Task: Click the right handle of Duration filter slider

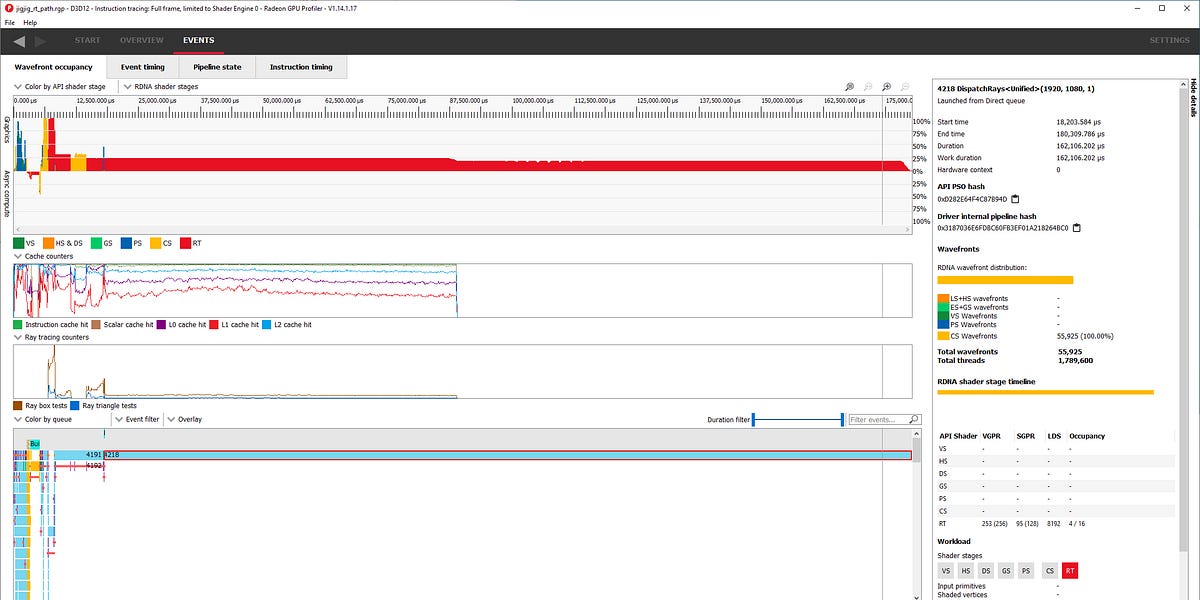Action: tap(842, 420)
